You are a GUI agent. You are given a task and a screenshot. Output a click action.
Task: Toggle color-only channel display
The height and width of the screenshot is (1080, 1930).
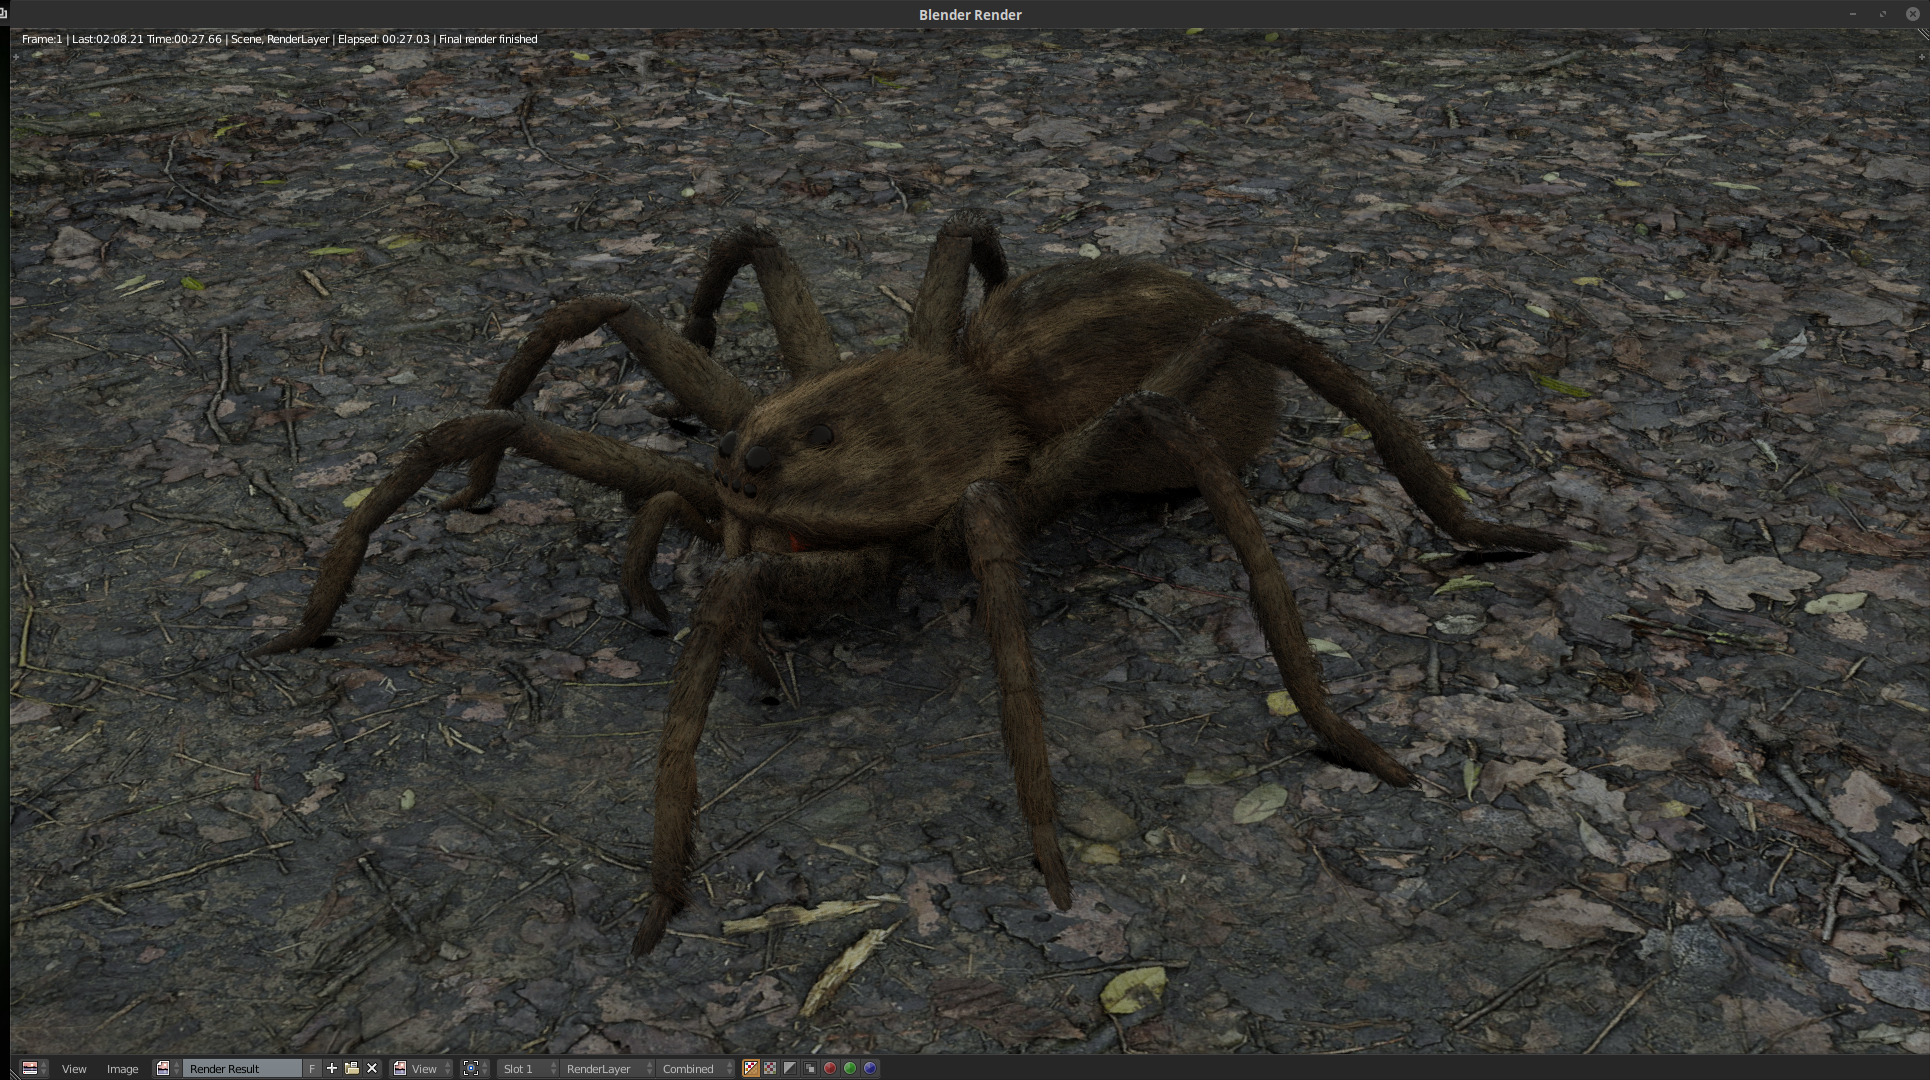pyautogui.click(x=771, y=1069)
